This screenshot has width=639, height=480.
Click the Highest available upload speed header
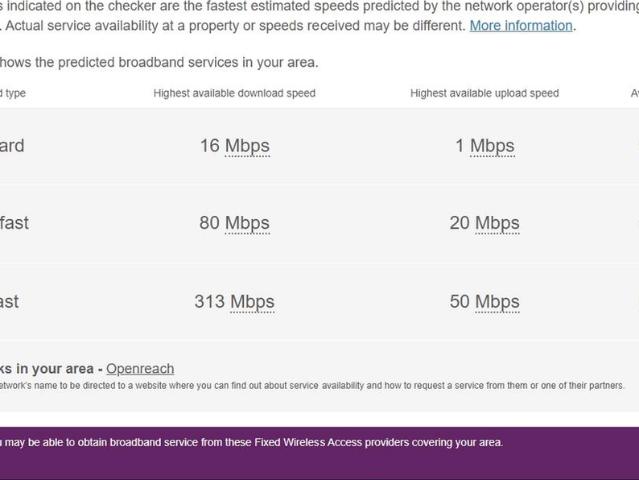tap(484, 93)
